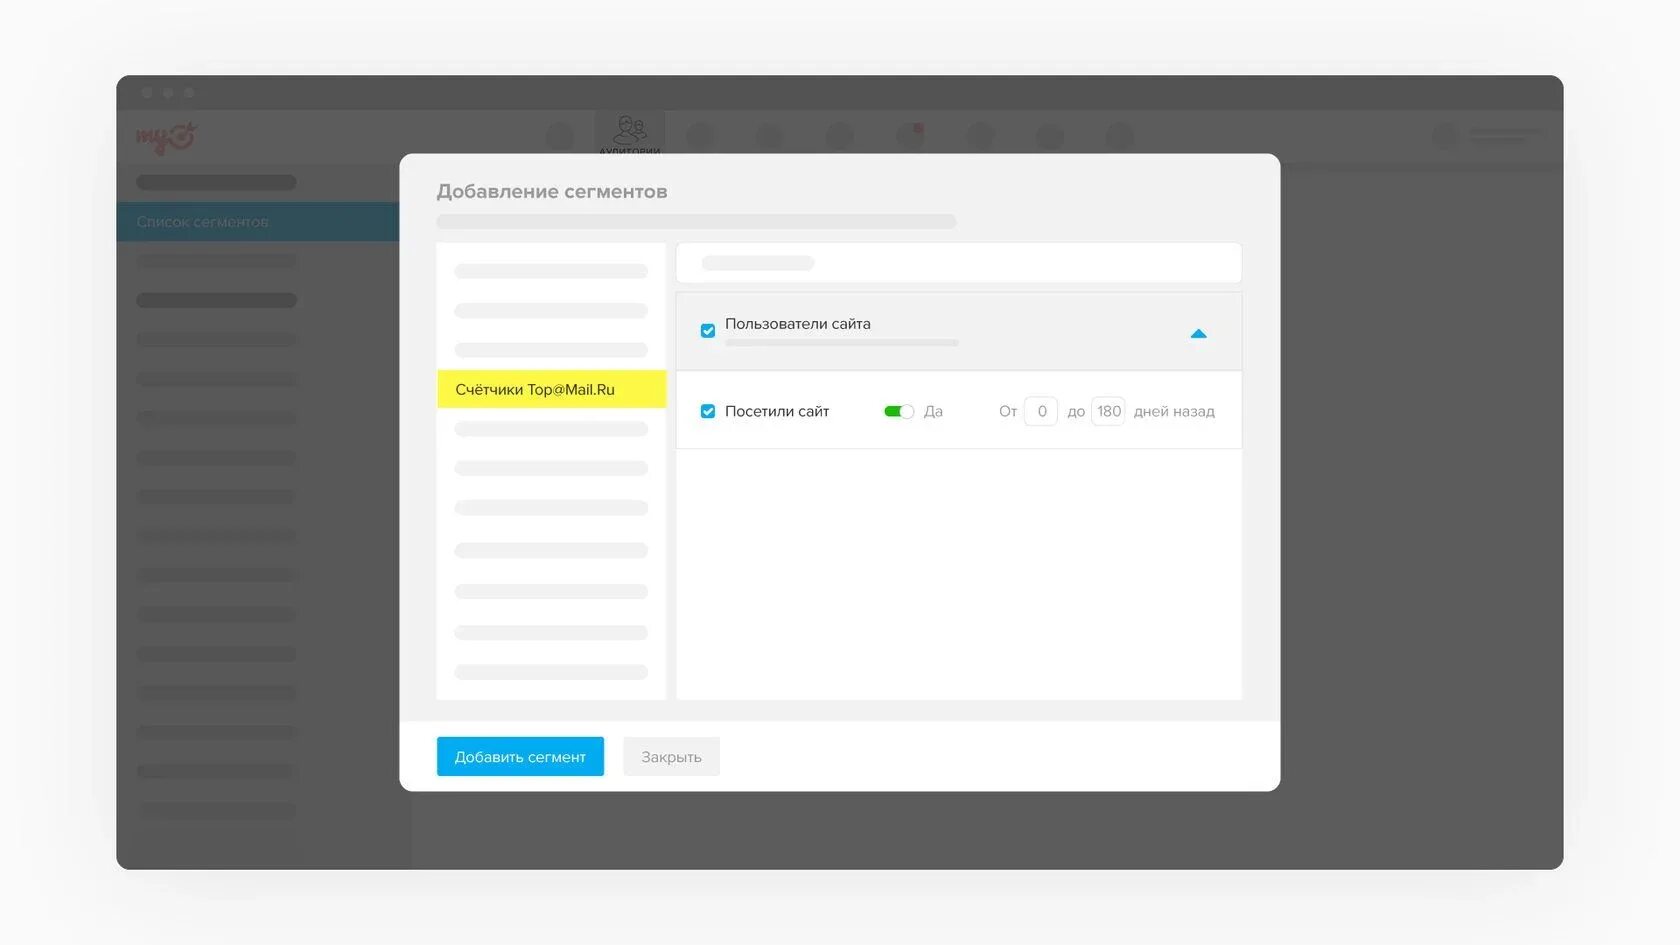Click the до 180 days input field

click(x=1108, y=411)
